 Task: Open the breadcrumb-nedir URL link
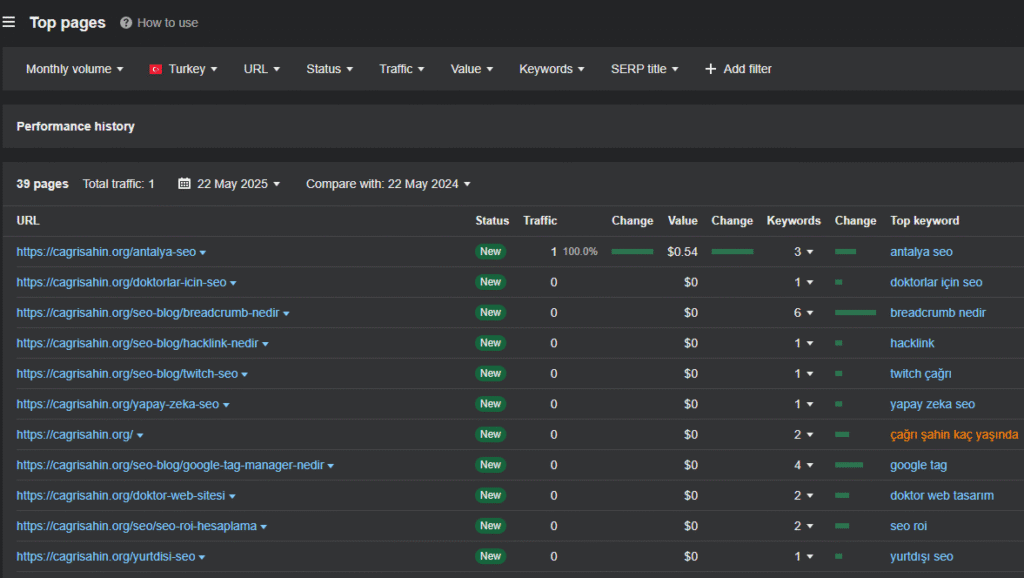pyautogui.click(x=148, y=313)
